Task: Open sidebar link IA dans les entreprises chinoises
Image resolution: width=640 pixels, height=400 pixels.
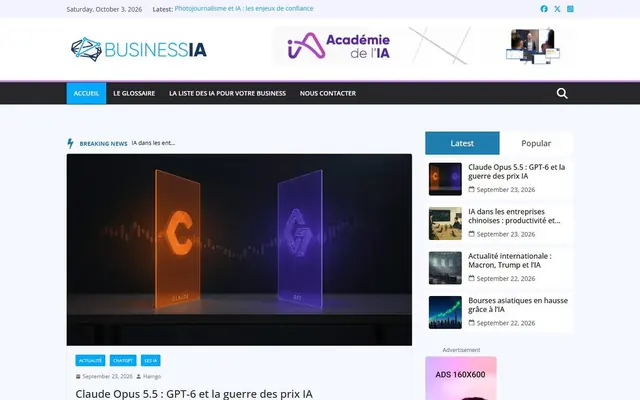Action: coord(514,216)
